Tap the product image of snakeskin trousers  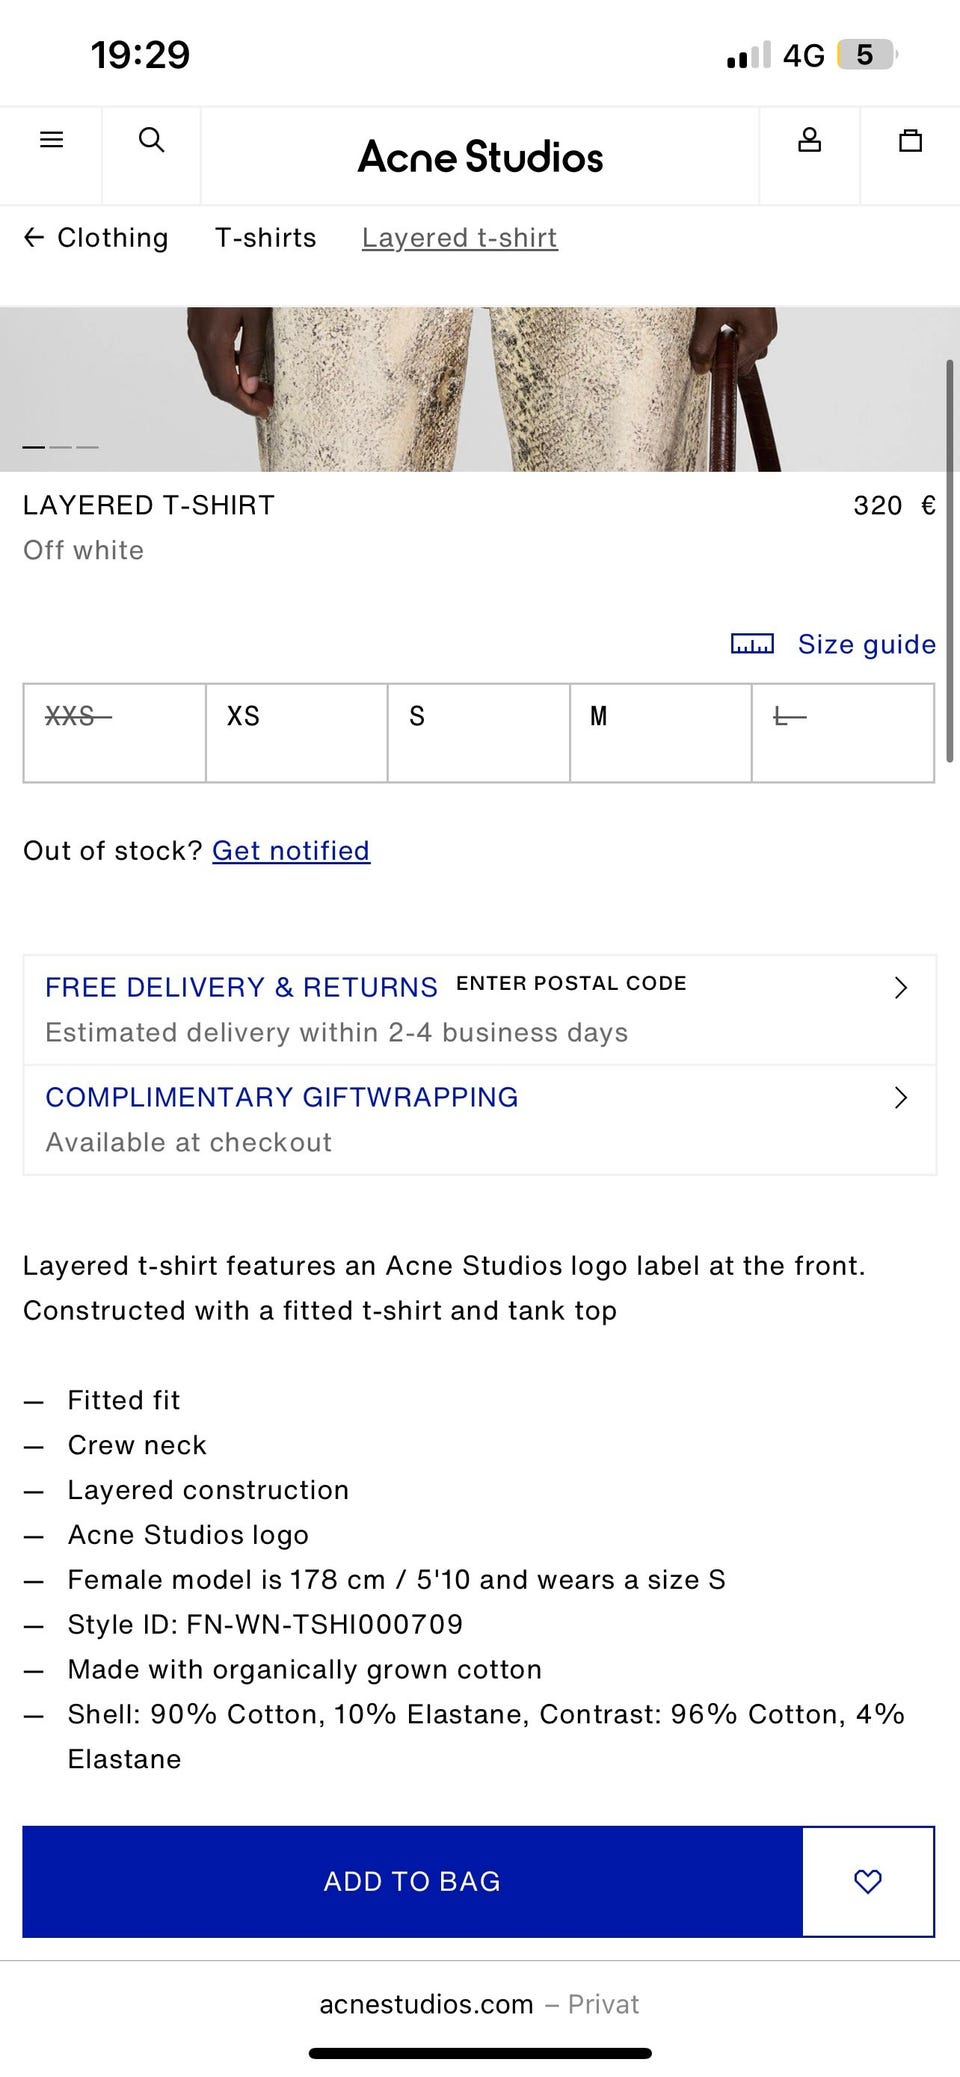pos(480,390)
